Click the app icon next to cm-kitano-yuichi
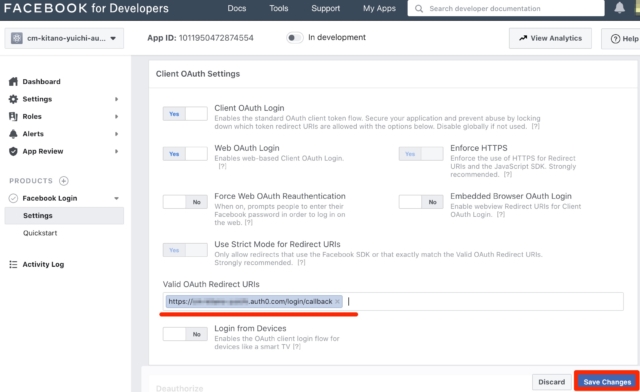This screenshot has height=392, width=640. click(17, 38)
